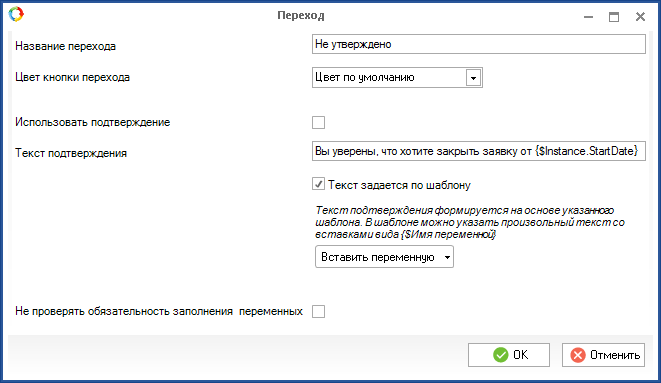Confirm the transition with OK button
The image size is (661, 383).
click(509, 355)
